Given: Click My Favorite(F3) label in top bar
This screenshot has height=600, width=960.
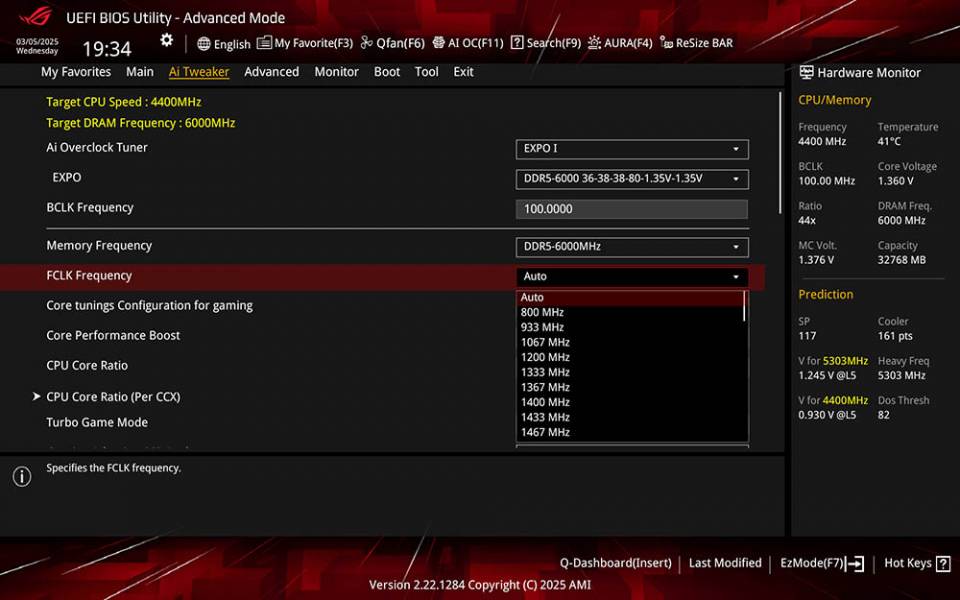Looking at the screenshot, I should [313, 43].
